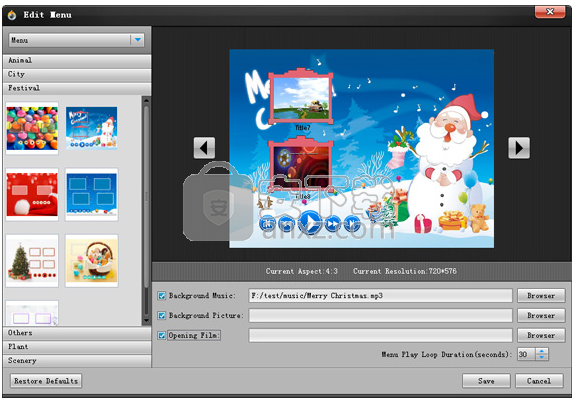The height and width of the screenshot is (406, 583).
Task: Cancel the Edit Menu dialog
Action: click(539, 381)
